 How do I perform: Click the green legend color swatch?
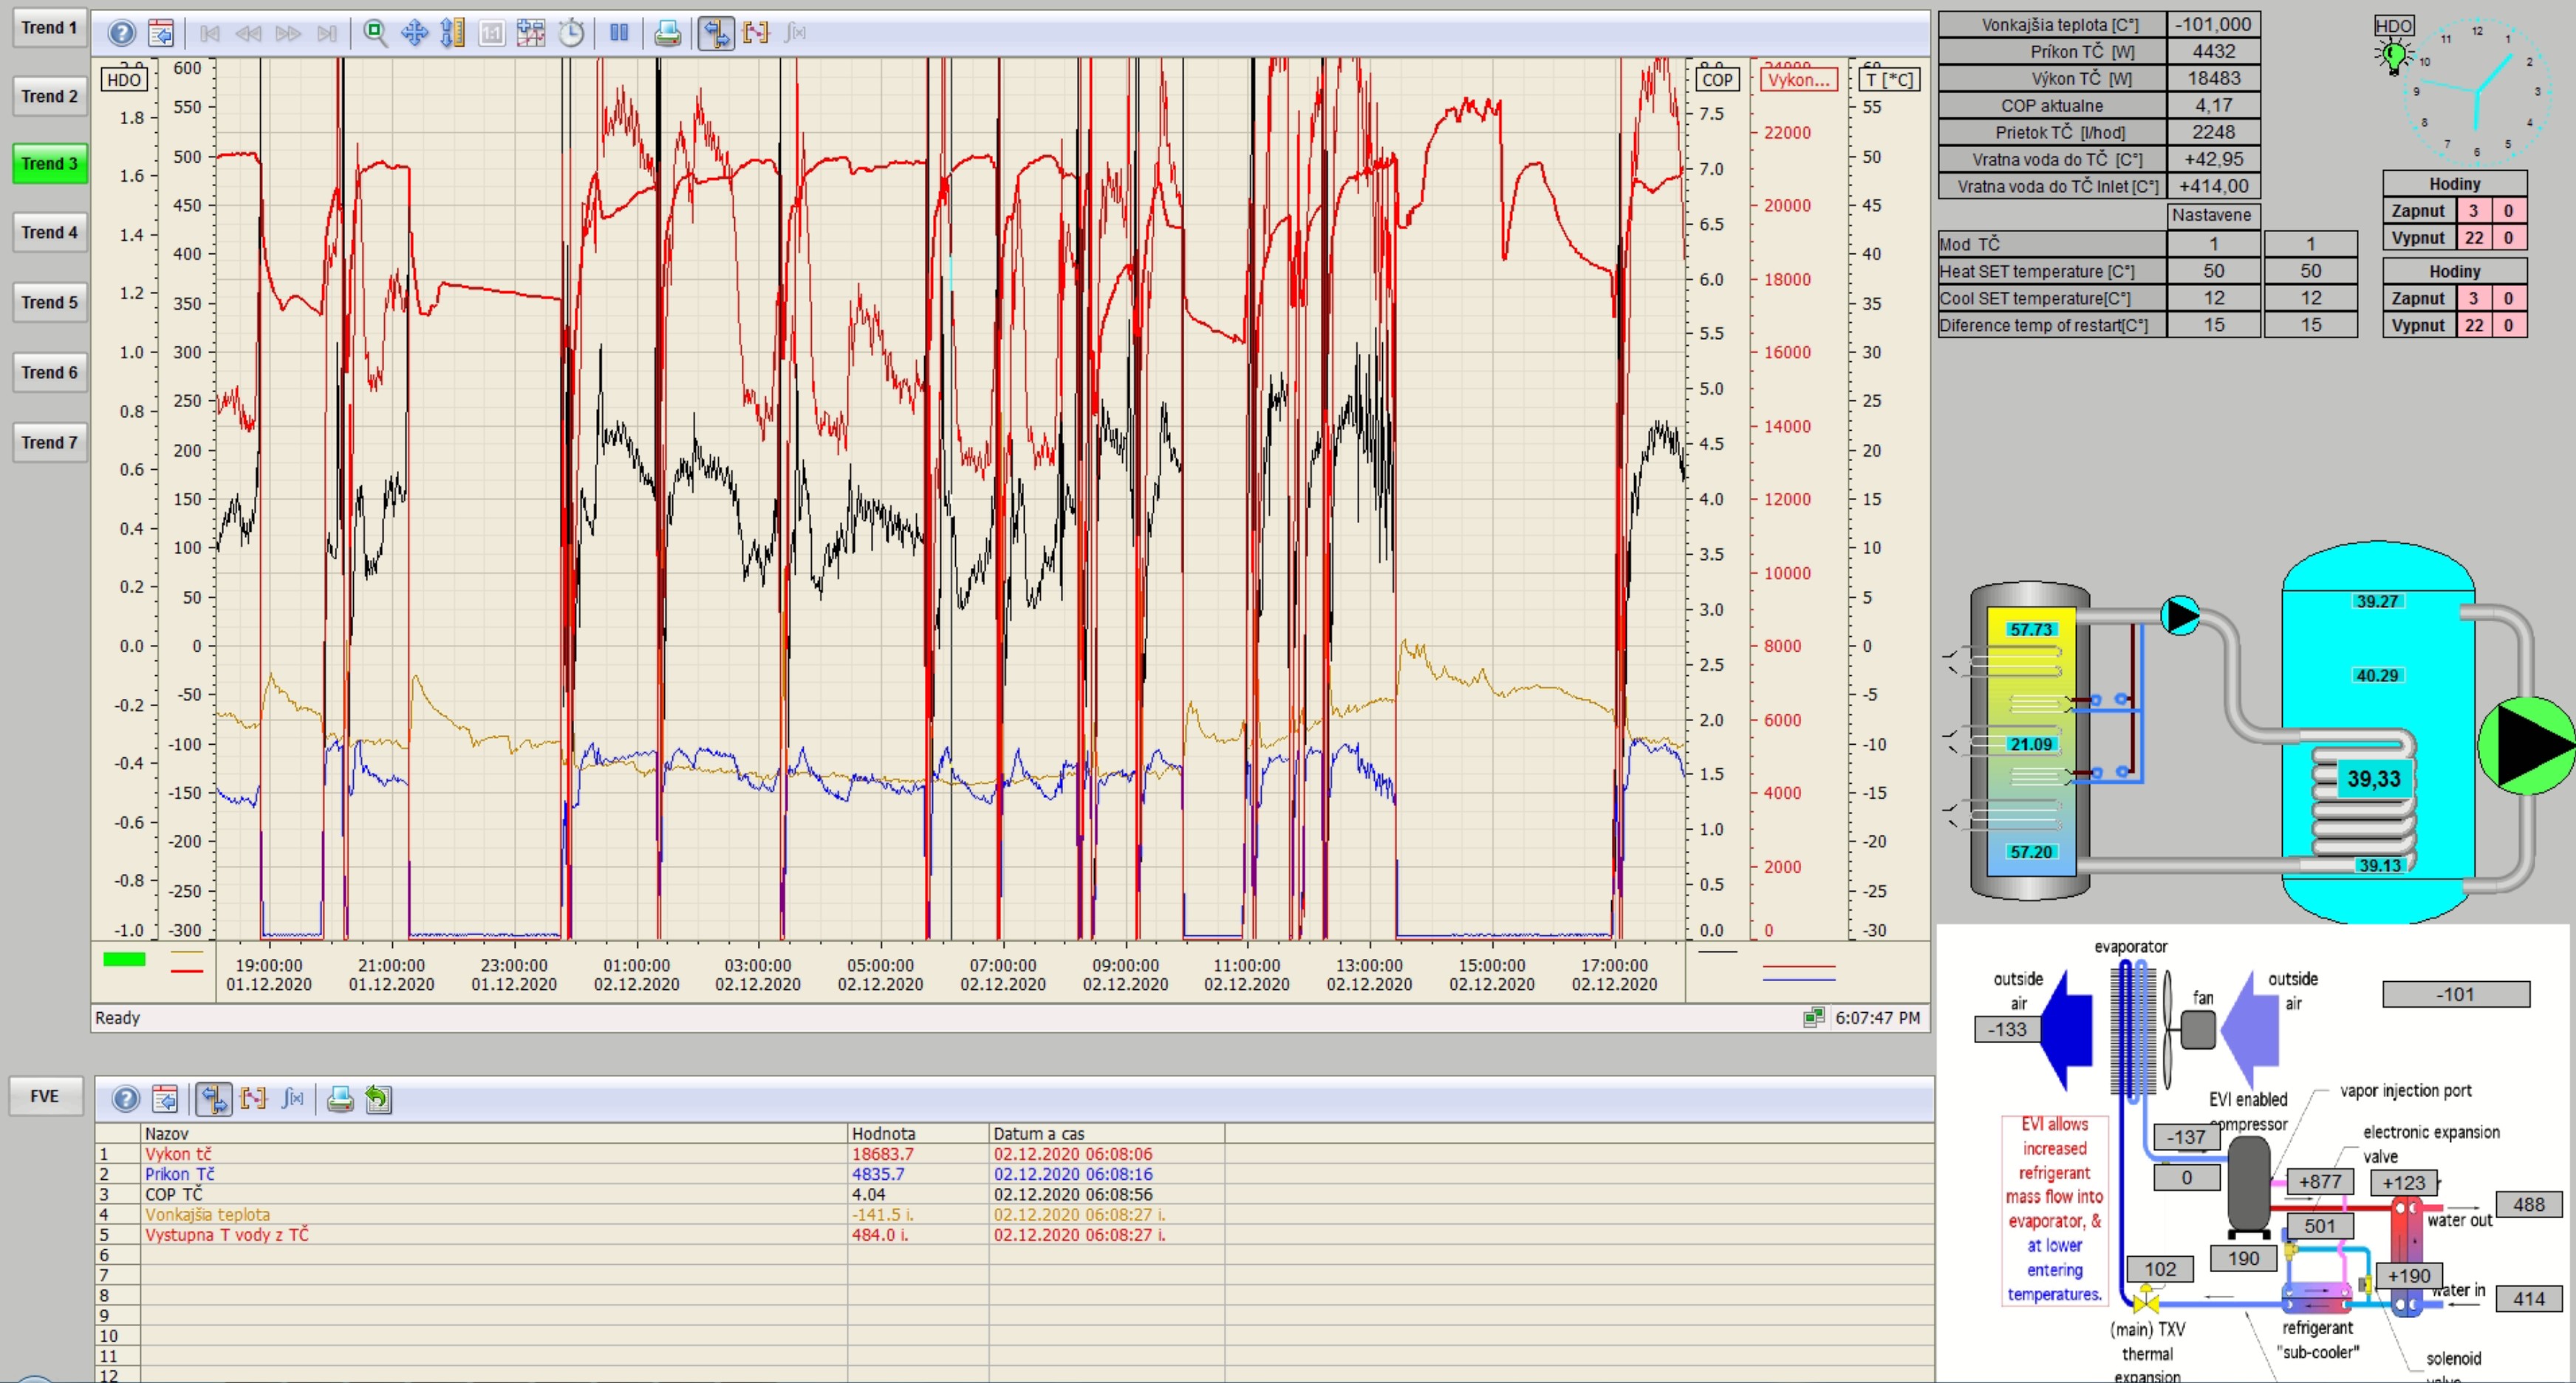click(x=124, y=959)
